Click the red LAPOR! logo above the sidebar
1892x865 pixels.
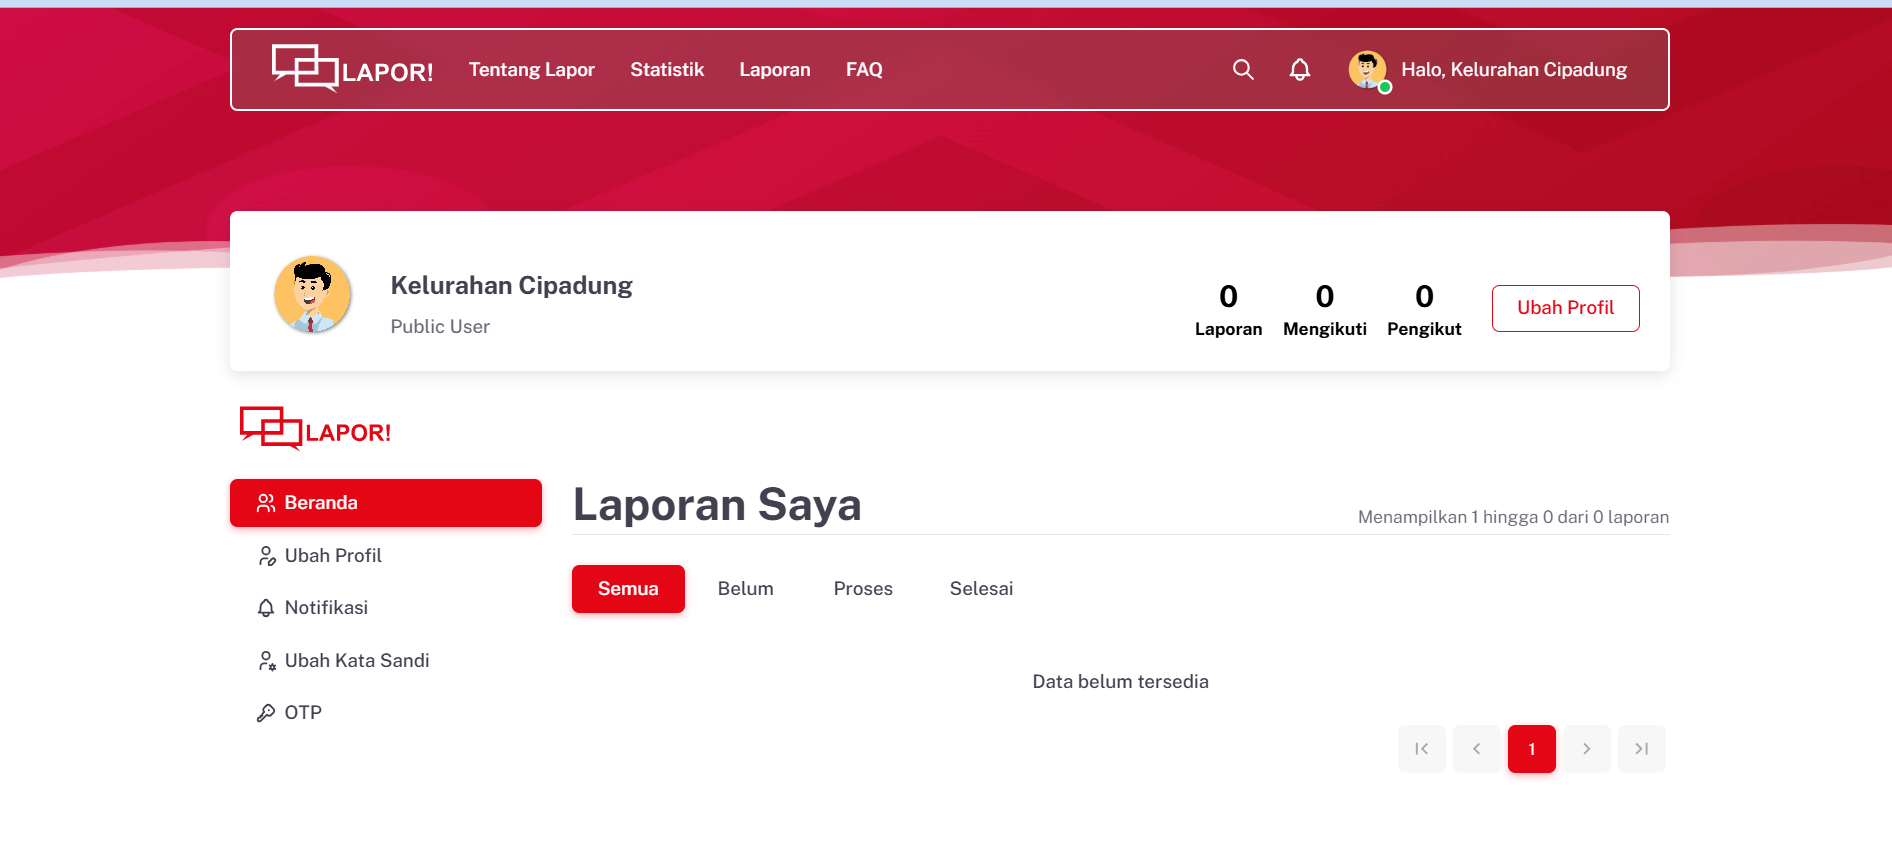[x=315, y=429]
